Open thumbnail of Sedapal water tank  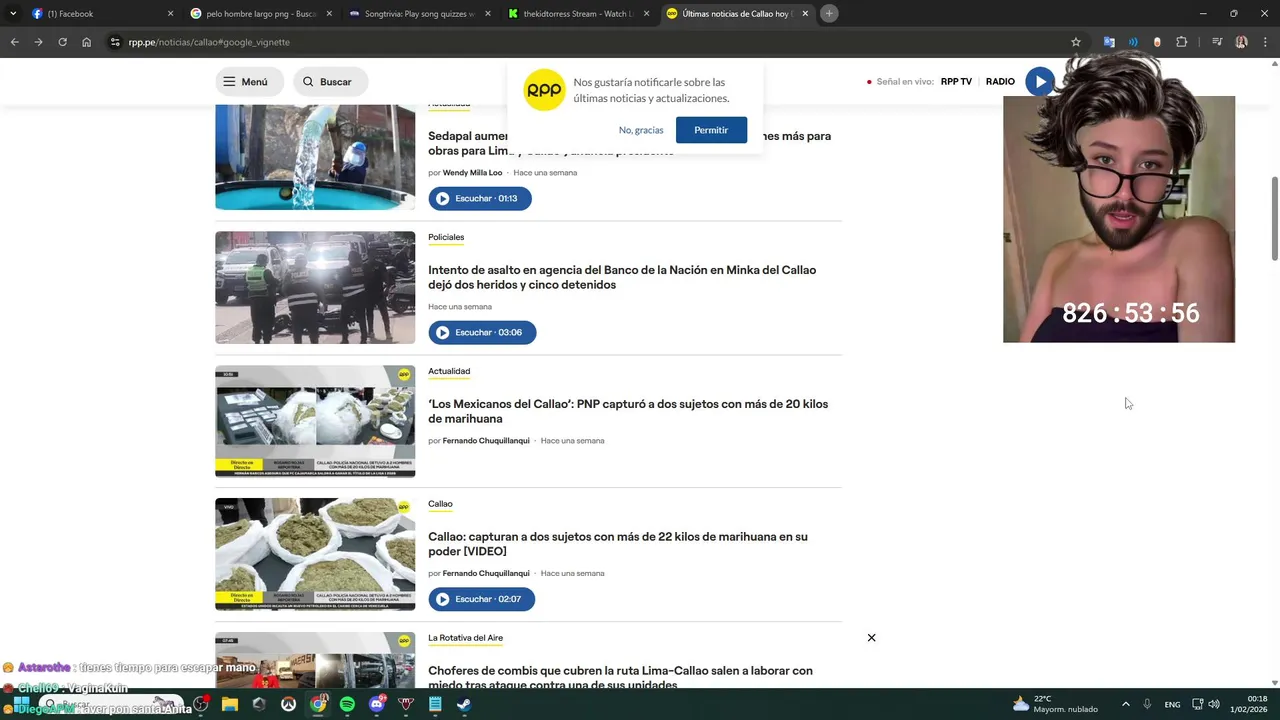coord(315,157)
